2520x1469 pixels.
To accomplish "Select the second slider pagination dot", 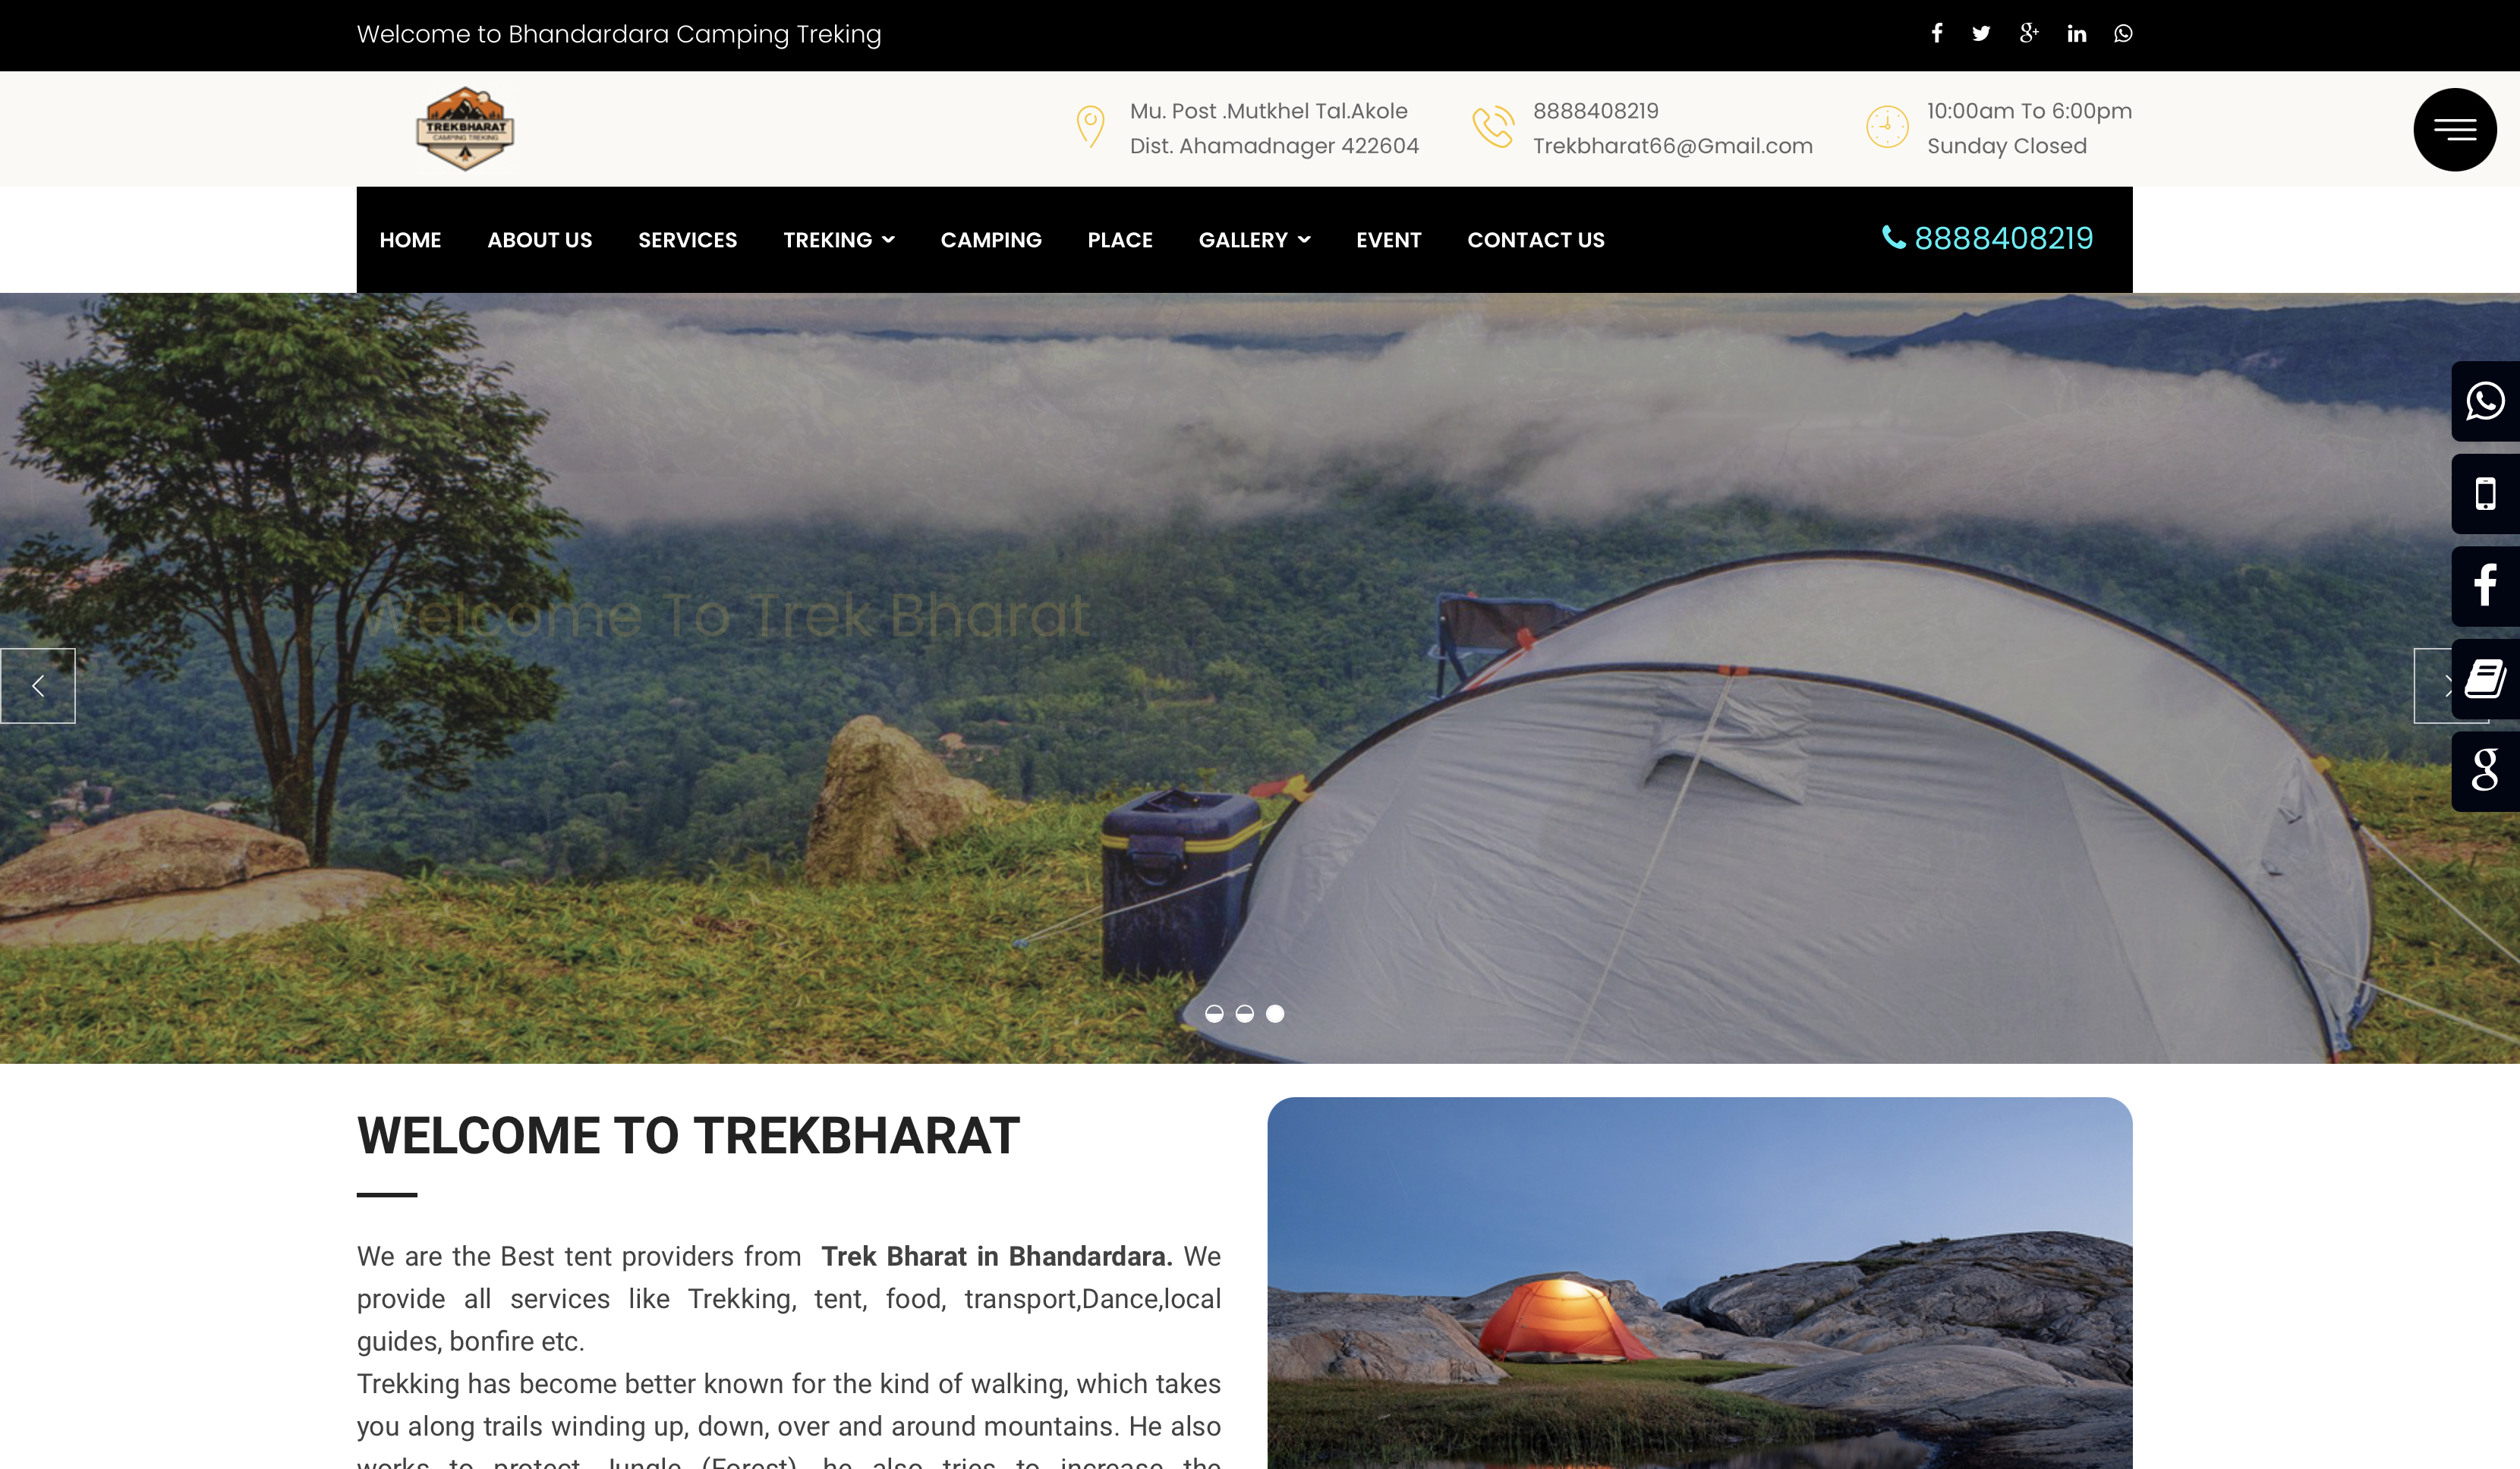I will (x=1244, y=1013).
